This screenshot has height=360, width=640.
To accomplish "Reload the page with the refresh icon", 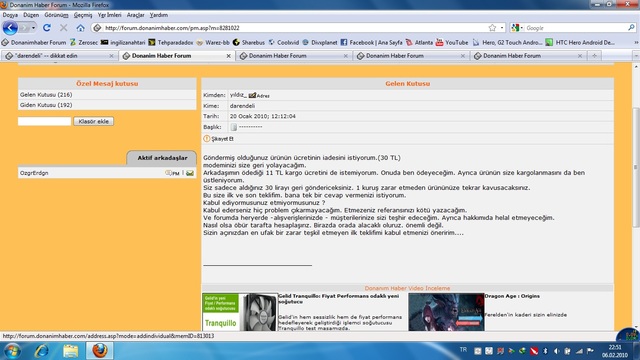I will [x=47, y=28].
